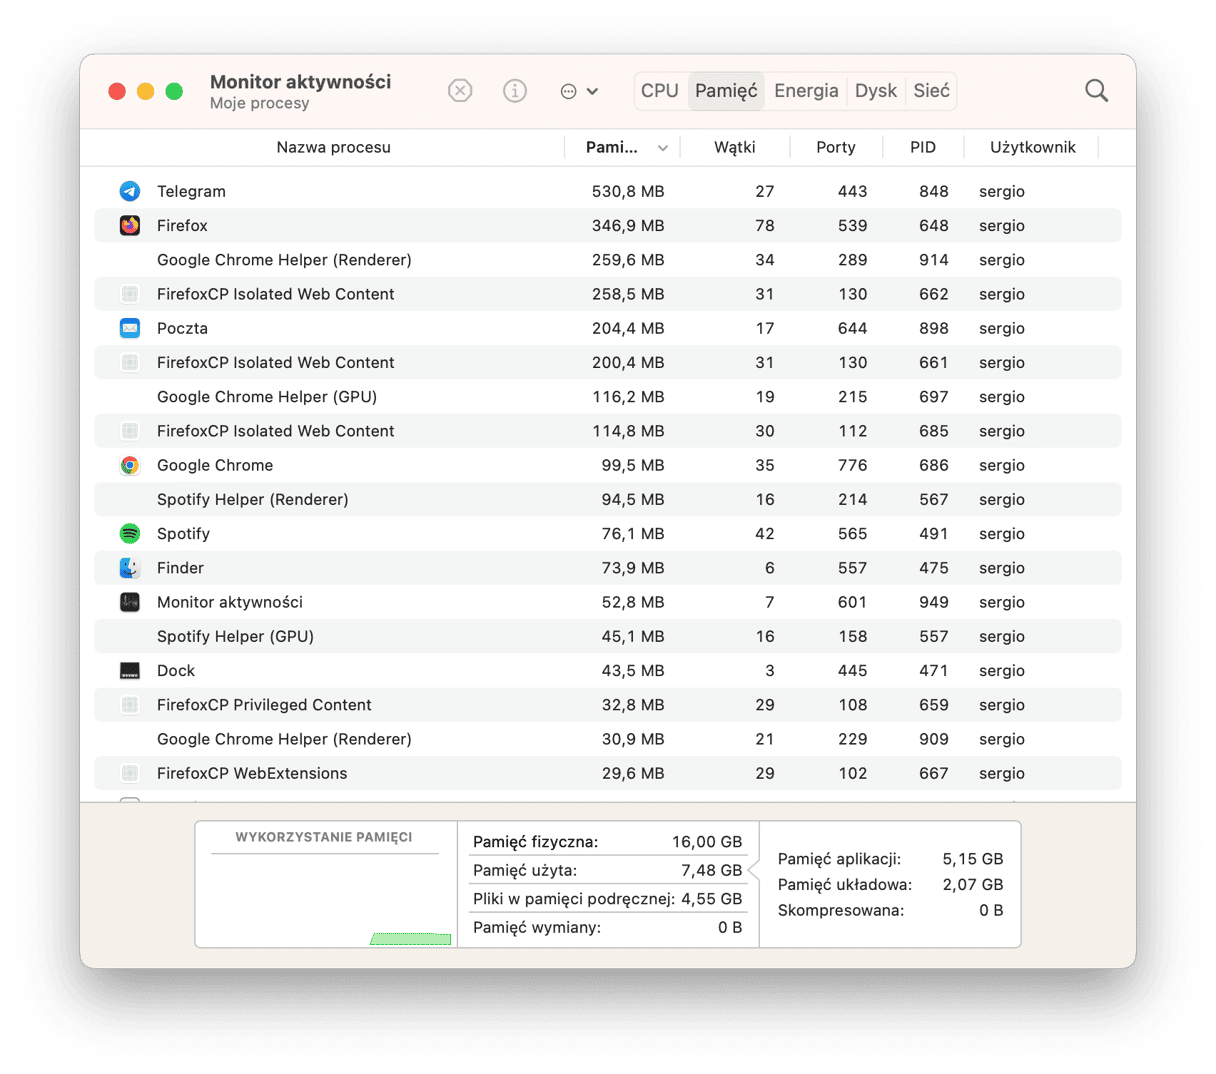Click Telegram's 530,8 MB memory value
This screenshot has height=1074, width=1216.
pos(628,191)
